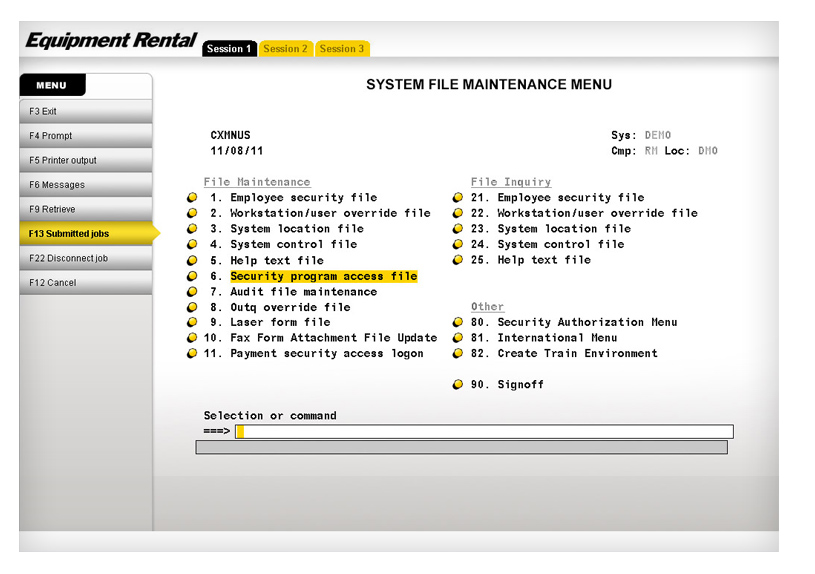Click yellow bullet beside 25. Help text file

[458, 260]
